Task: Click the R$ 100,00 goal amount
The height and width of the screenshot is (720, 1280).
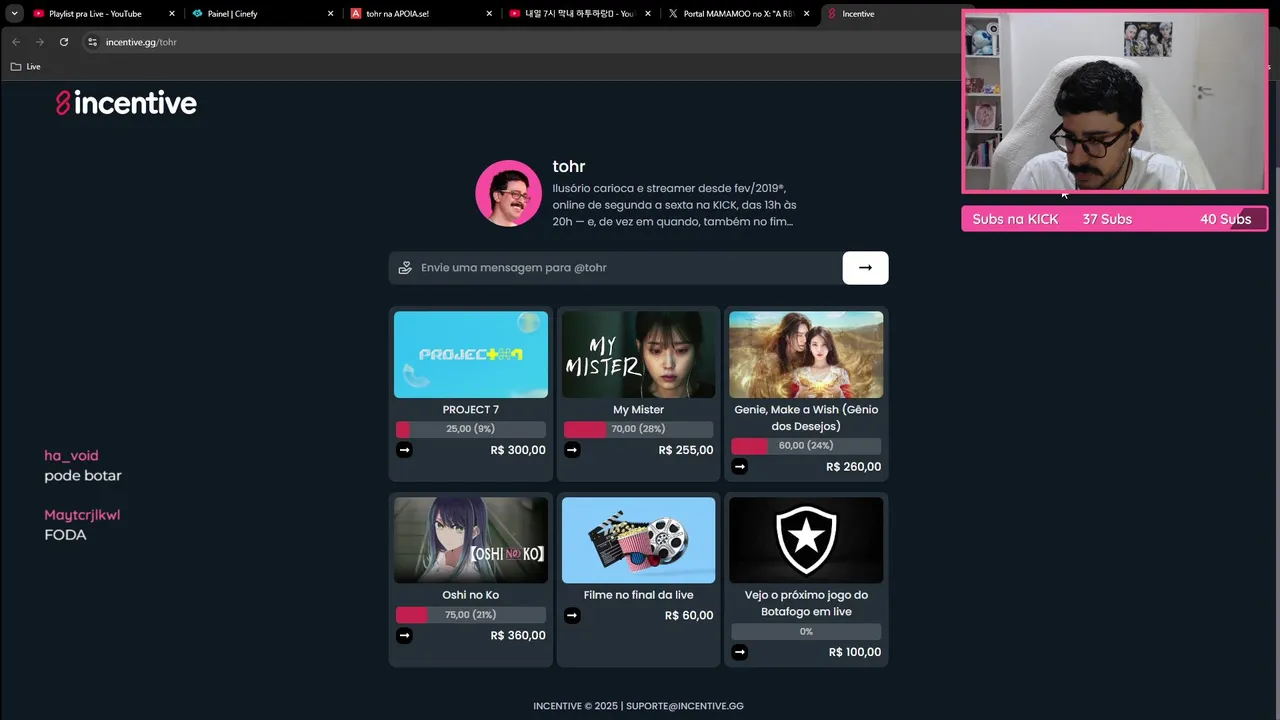Action: pyautogui.click(x=855, y=652)
